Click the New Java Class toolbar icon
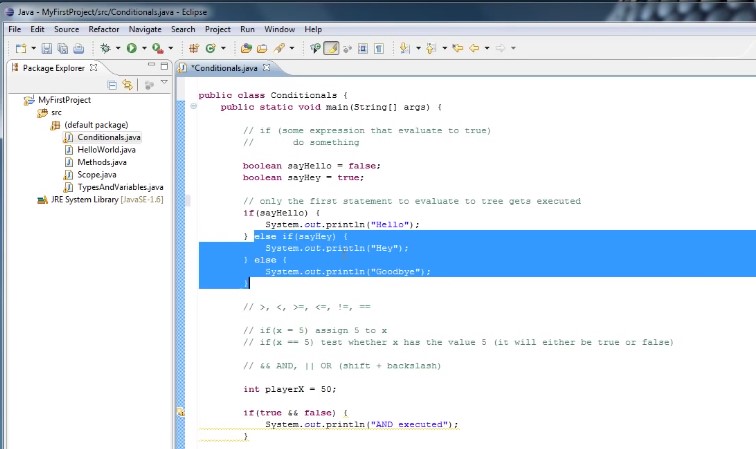This screenshot has height=449, width=756. [210, 48]
